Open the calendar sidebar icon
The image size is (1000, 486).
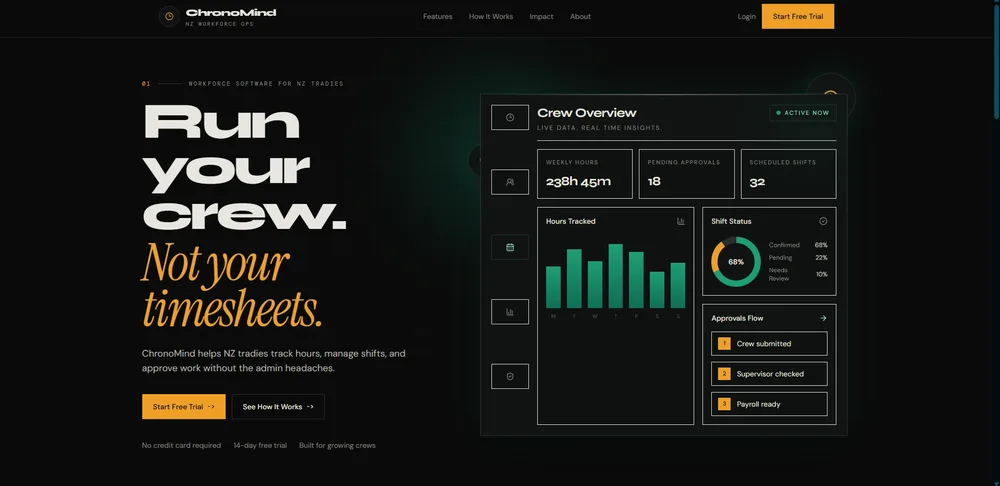510,247
